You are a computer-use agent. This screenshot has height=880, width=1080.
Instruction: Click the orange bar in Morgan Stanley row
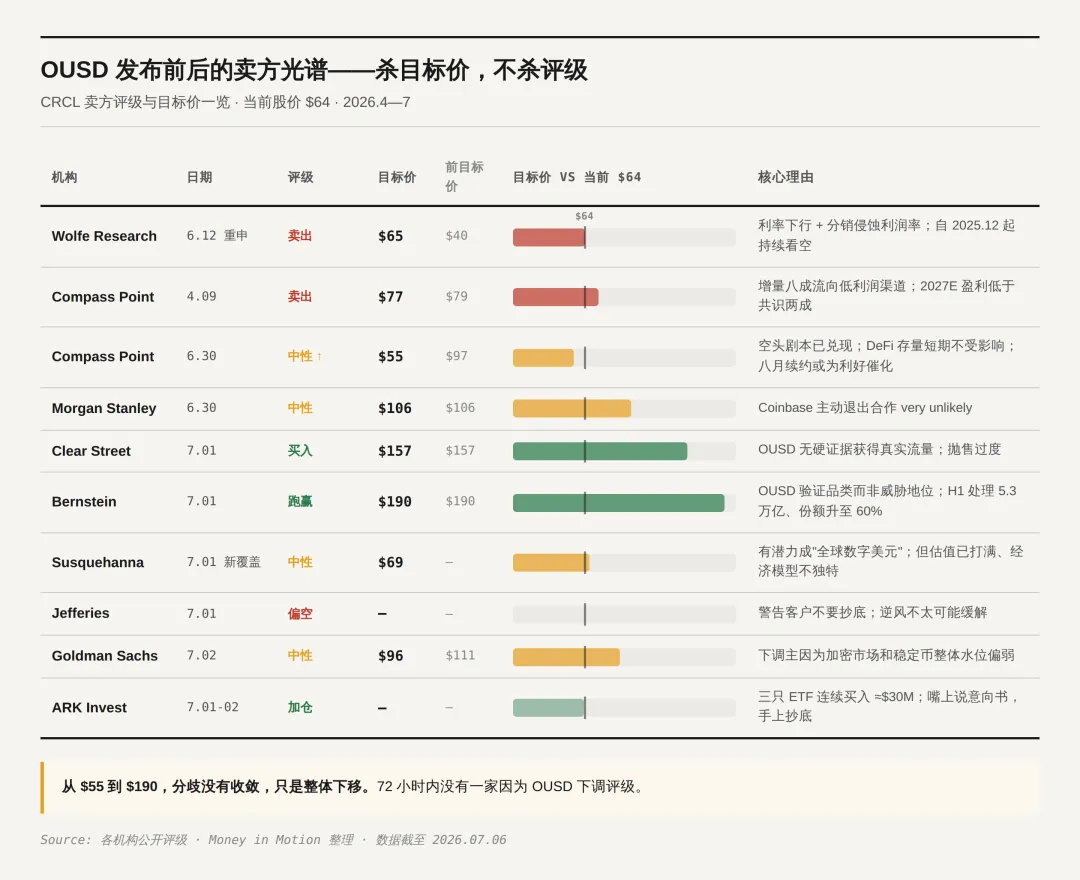pyautogui.click(x=572, y=408)
